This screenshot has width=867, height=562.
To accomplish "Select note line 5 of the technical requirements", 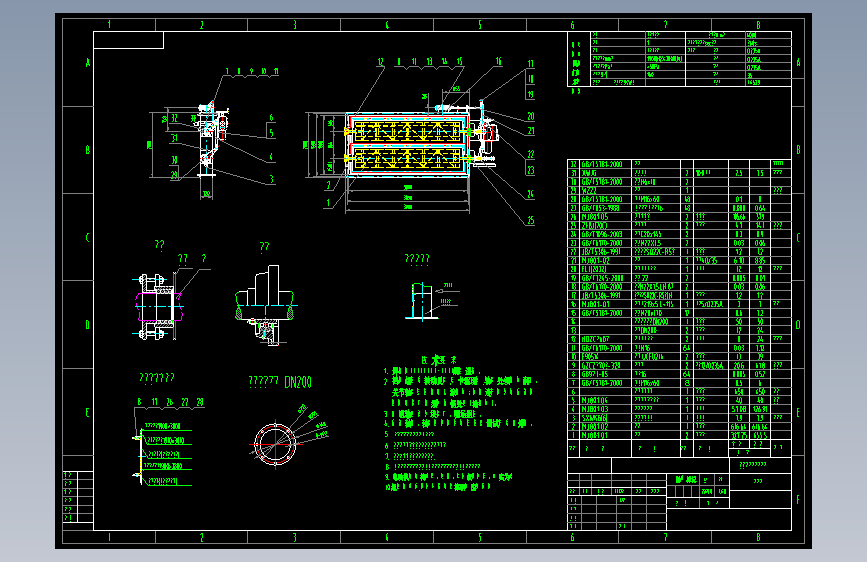I will point(410,434).
